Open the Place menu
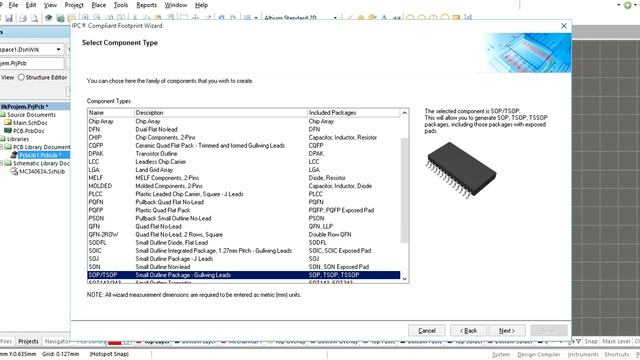Viewport: 640px width, 360px height. tap(98, 5)
